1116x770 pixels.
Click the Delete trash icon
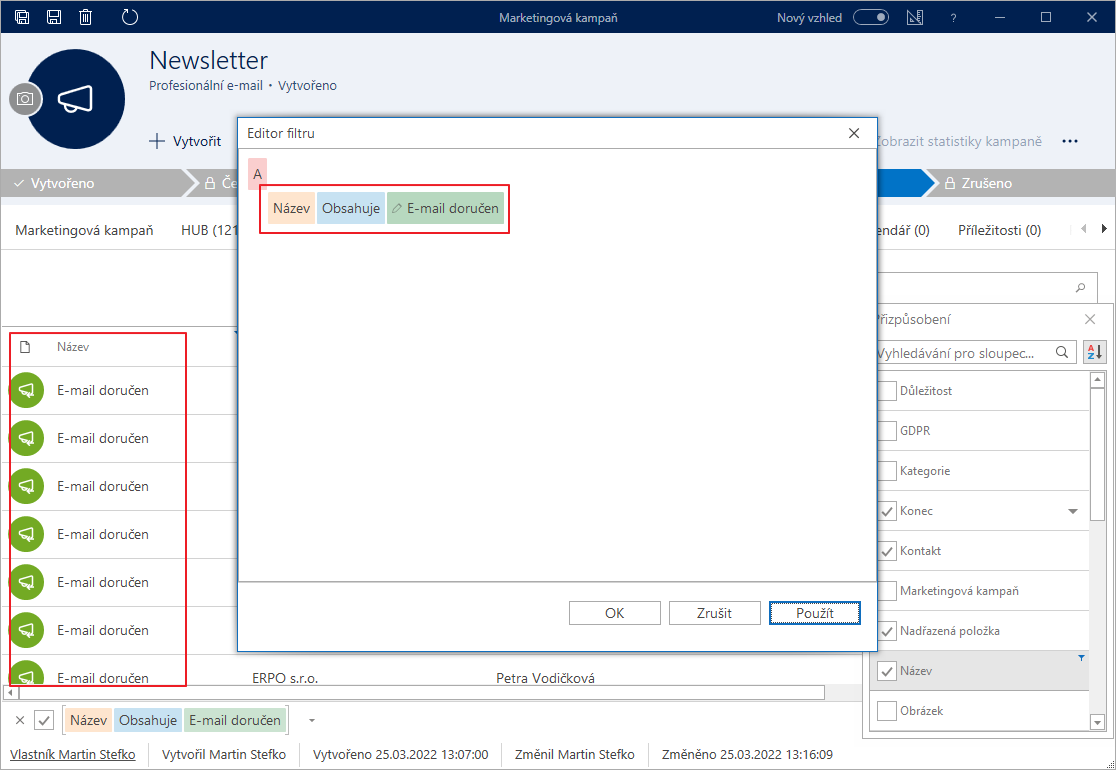click(x=85, y=17)
